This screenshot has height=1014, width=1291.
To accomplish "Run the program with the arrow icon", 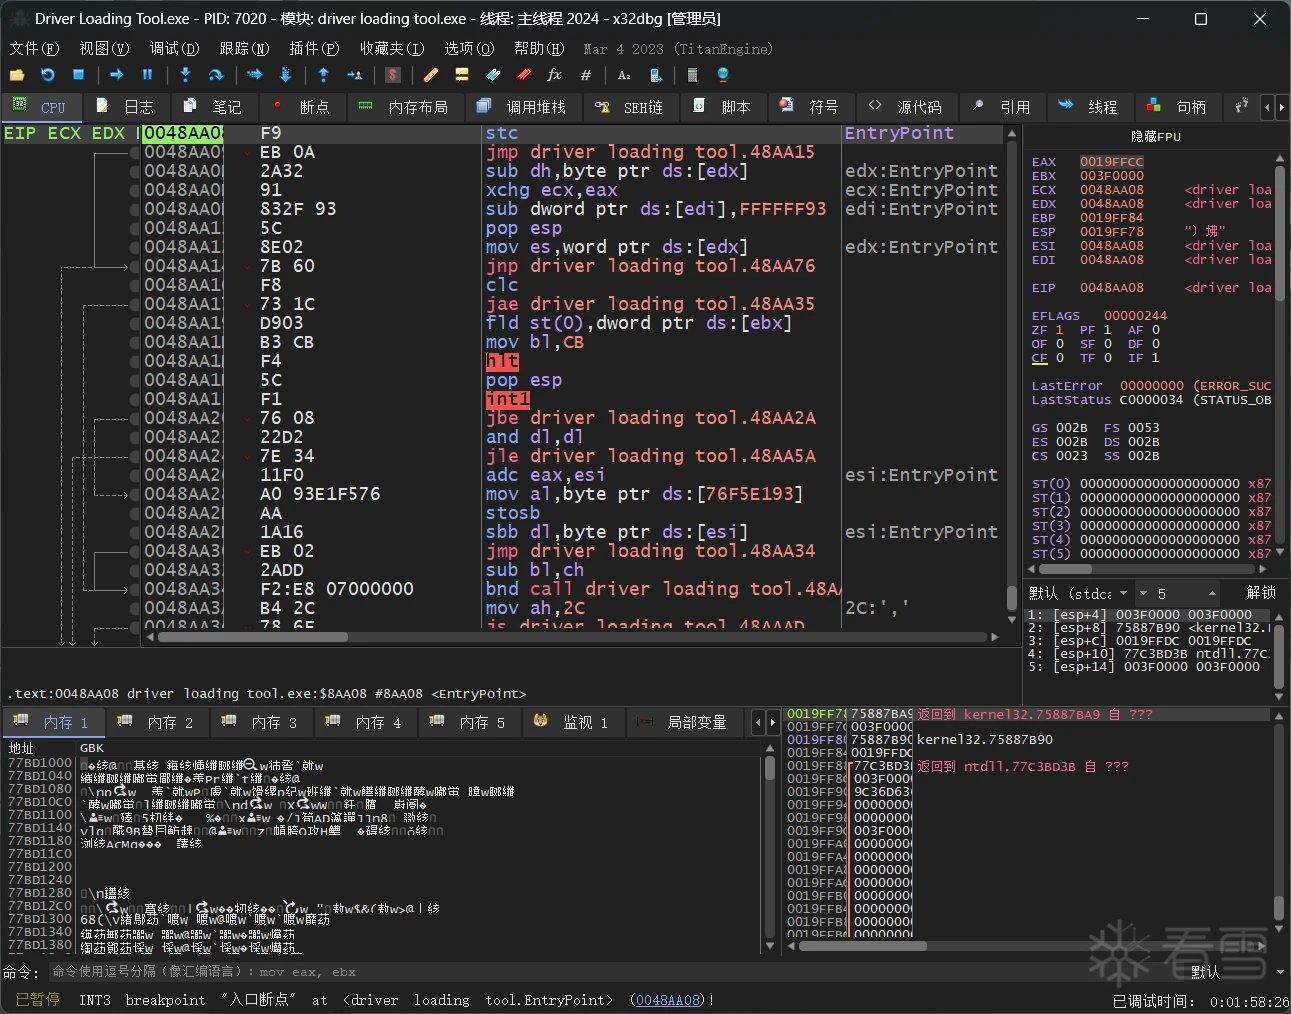I will [x=117, y=75].
